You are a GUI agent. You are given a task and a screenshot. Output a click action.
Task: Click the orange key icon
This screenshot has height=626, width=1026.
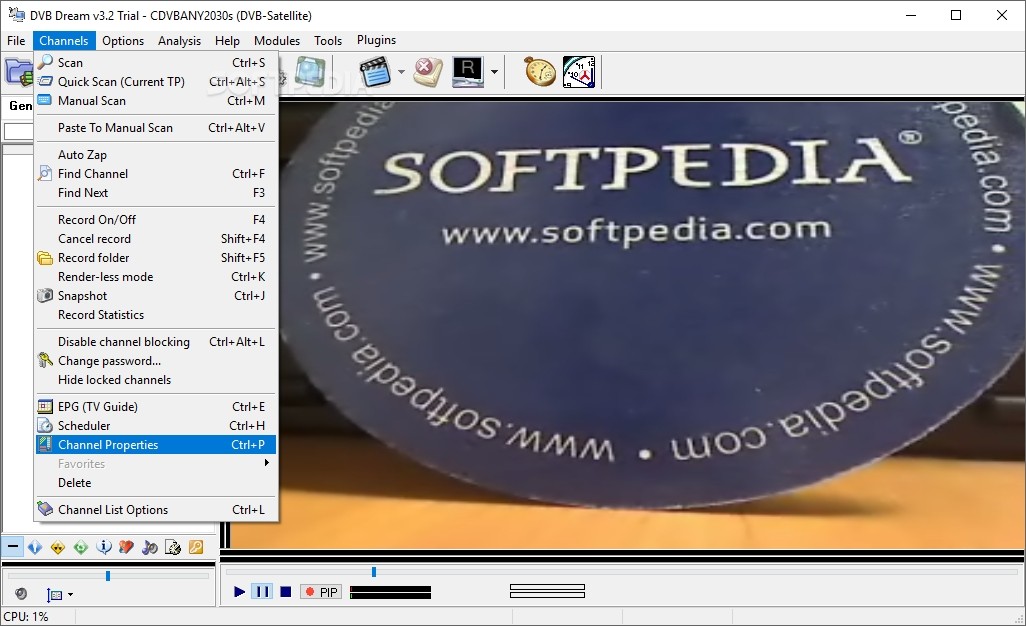click(x=196, y=547)
